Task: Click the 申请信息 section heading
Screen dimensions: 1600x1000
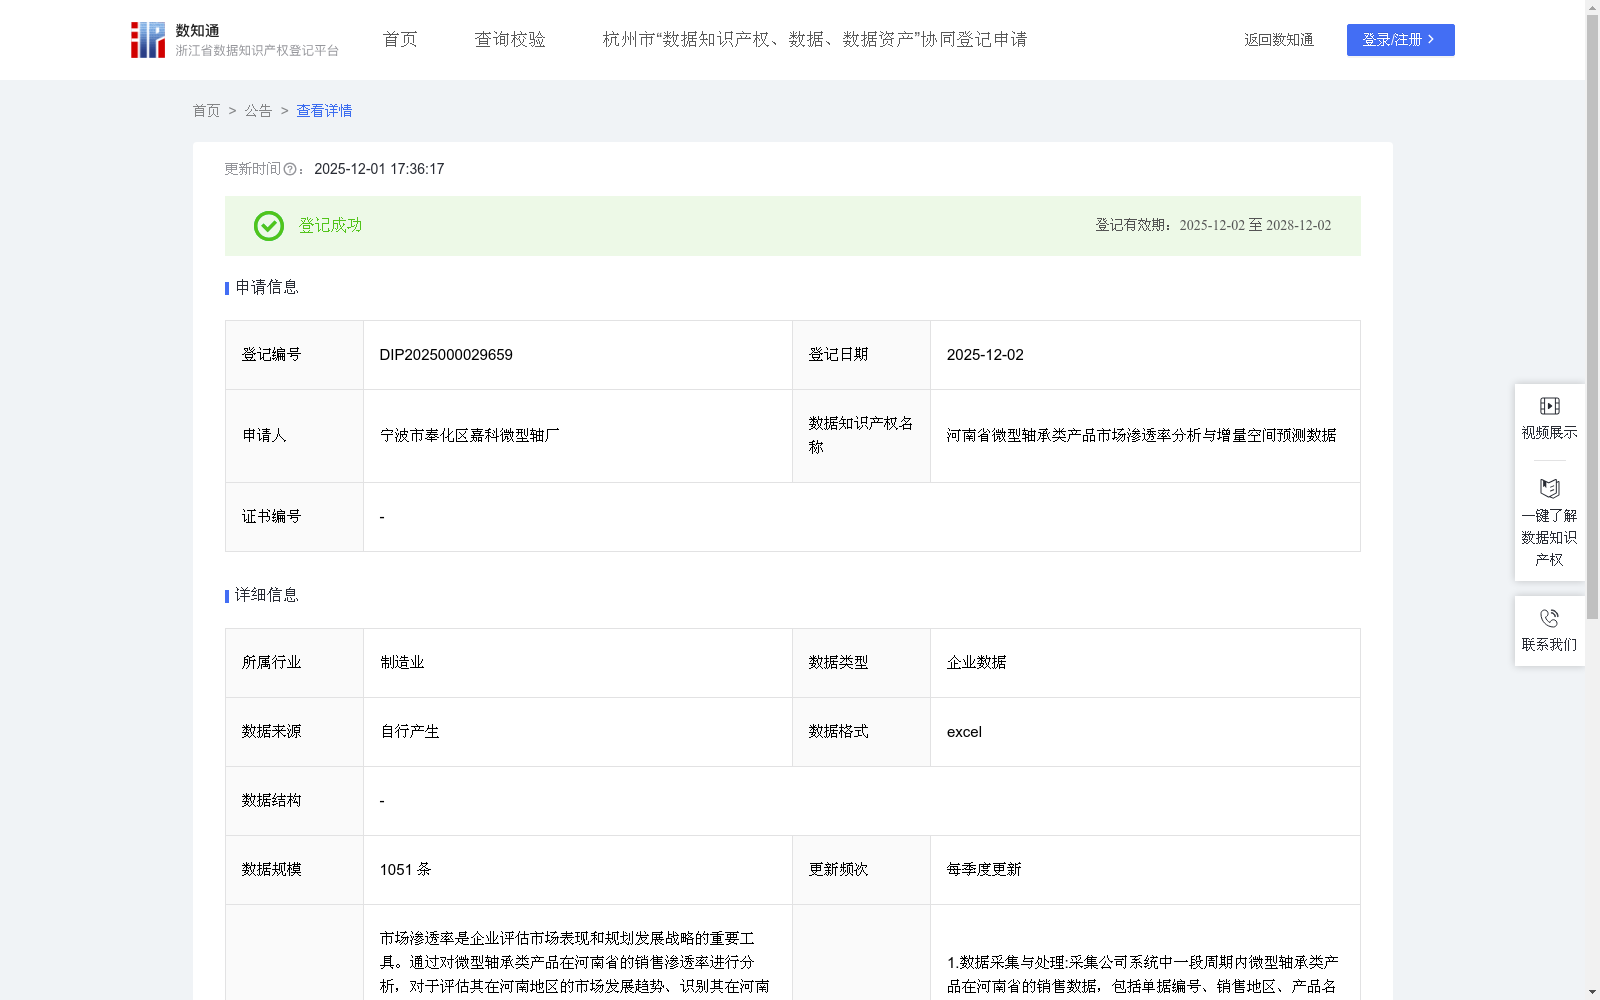Action: [x=266, y=288]
